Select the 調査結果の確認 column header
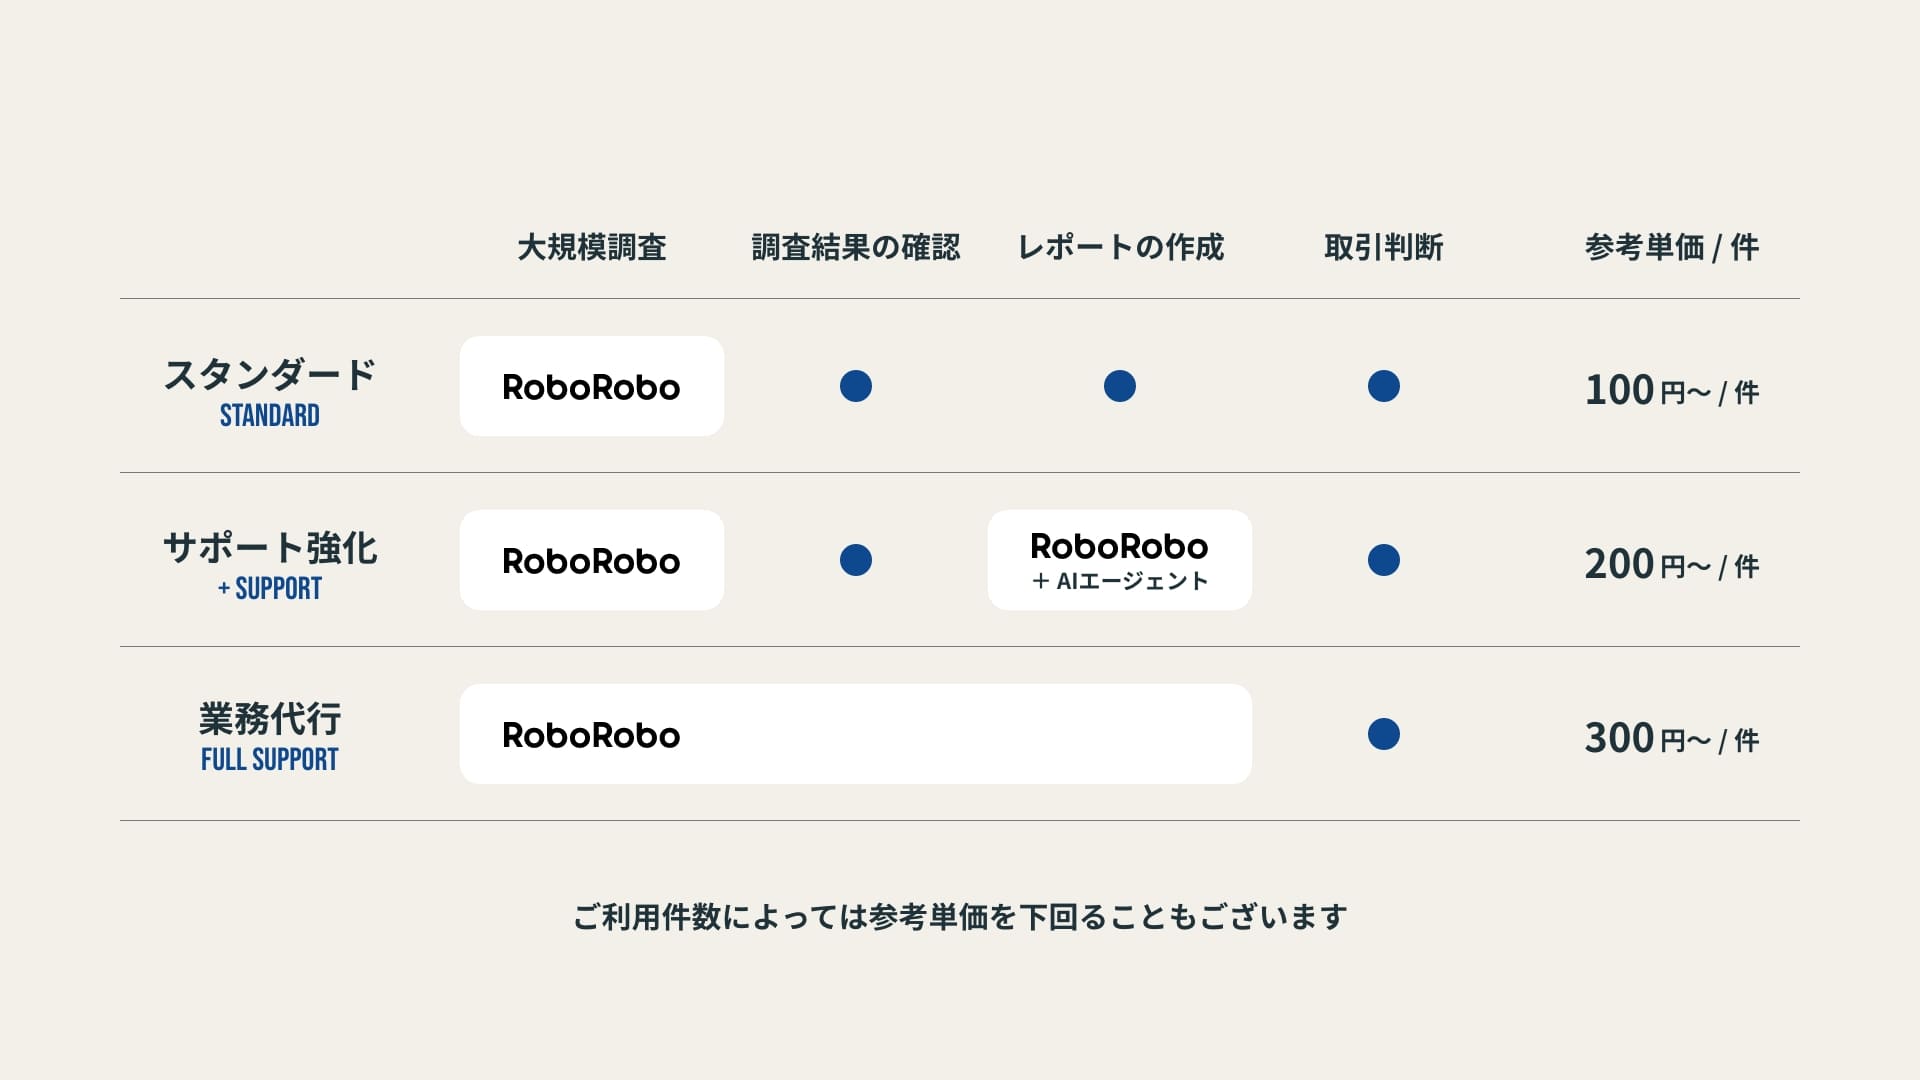1920x1080 pixels. 856,247
